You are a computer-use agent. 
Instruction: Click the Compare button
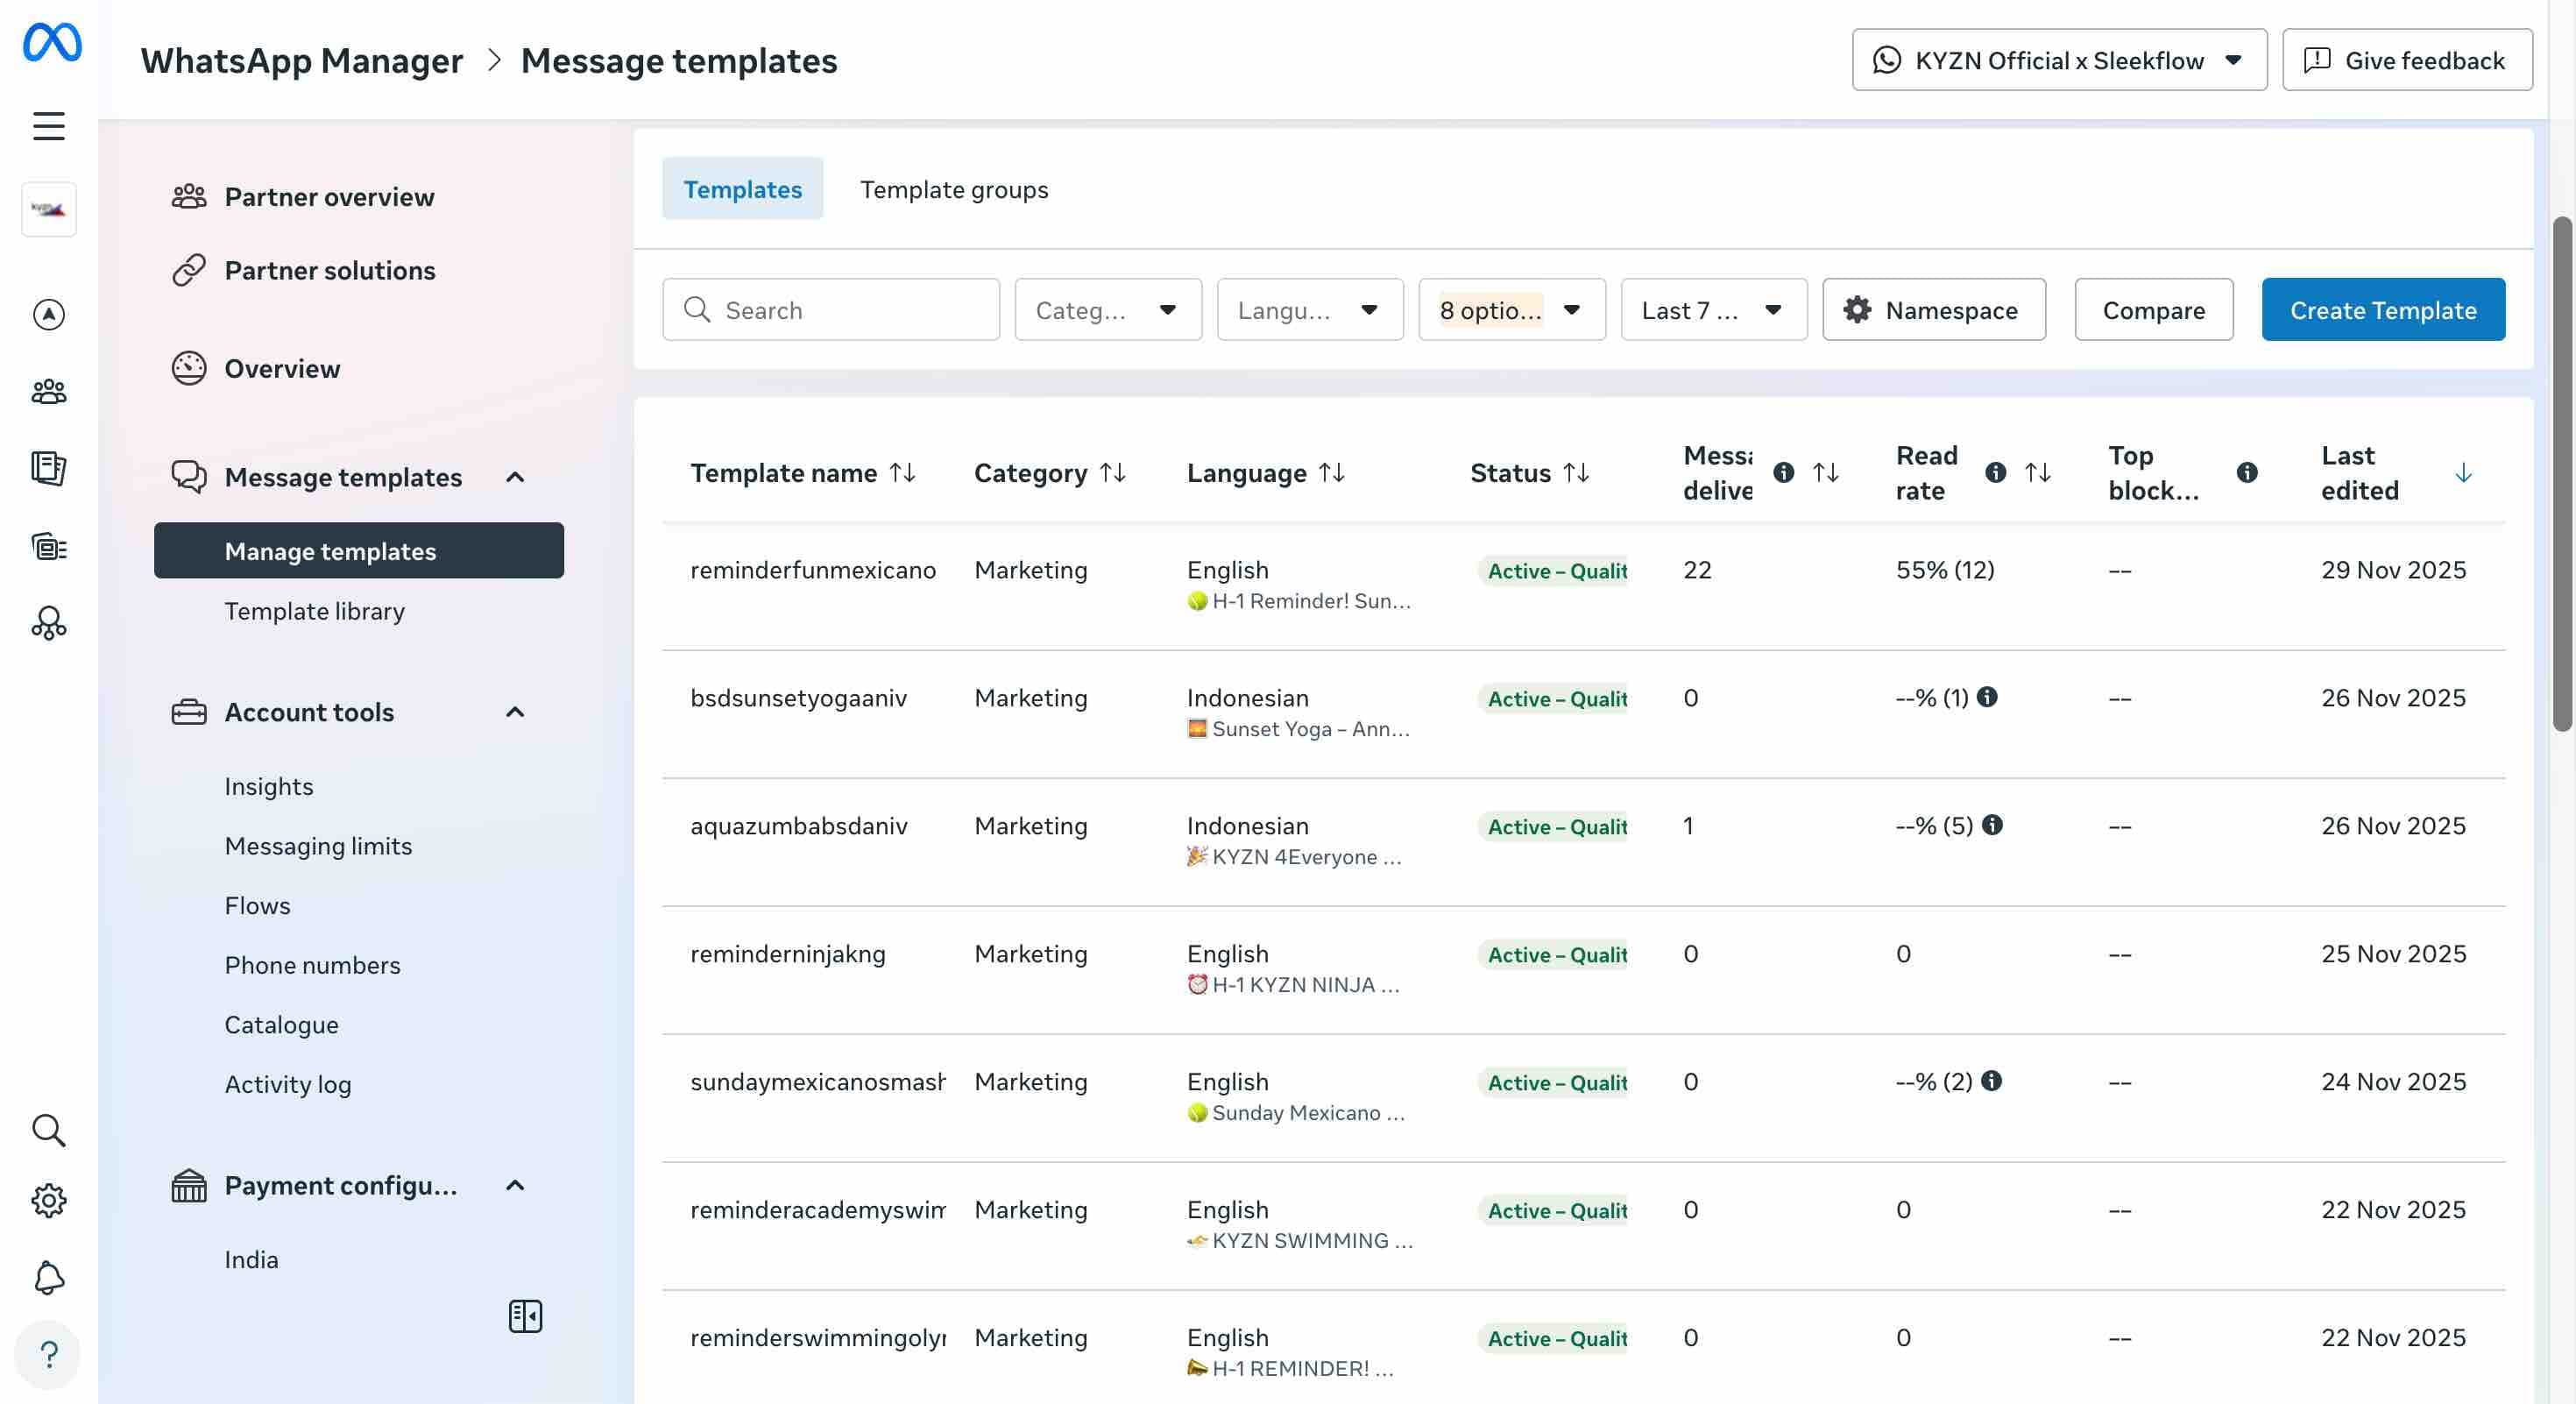point(2153,310)
